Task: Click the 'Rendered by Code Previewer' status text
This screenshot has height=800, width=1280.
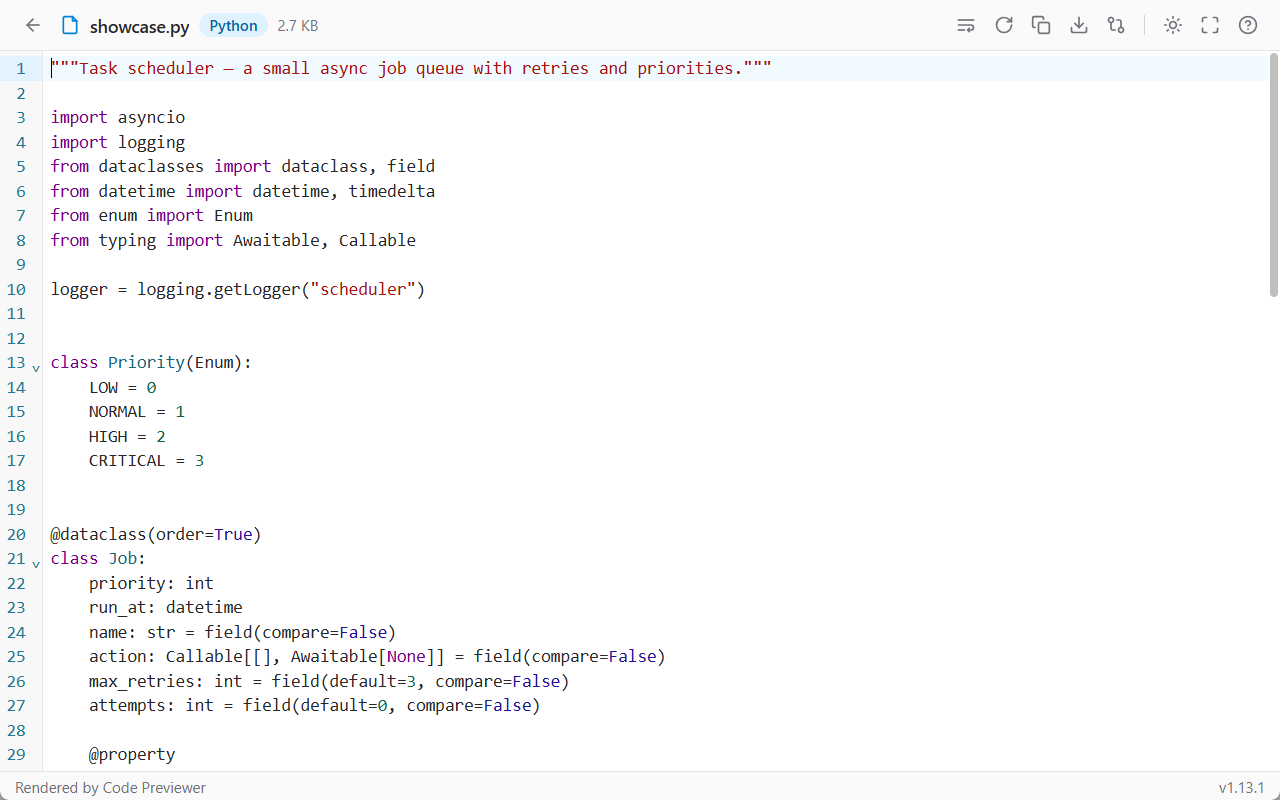Action: click(110, 788)
